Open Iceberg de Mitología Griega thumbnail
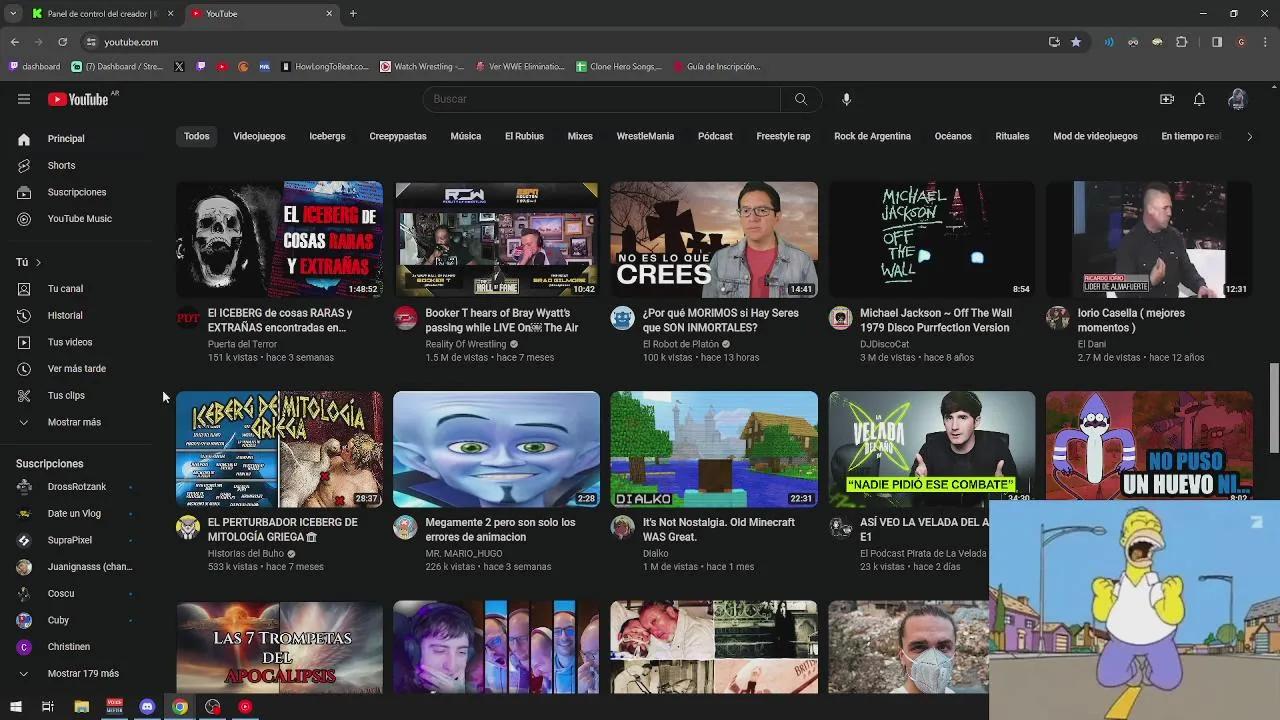The width and height of the screenshot is (1280, 720). [279, 449]
